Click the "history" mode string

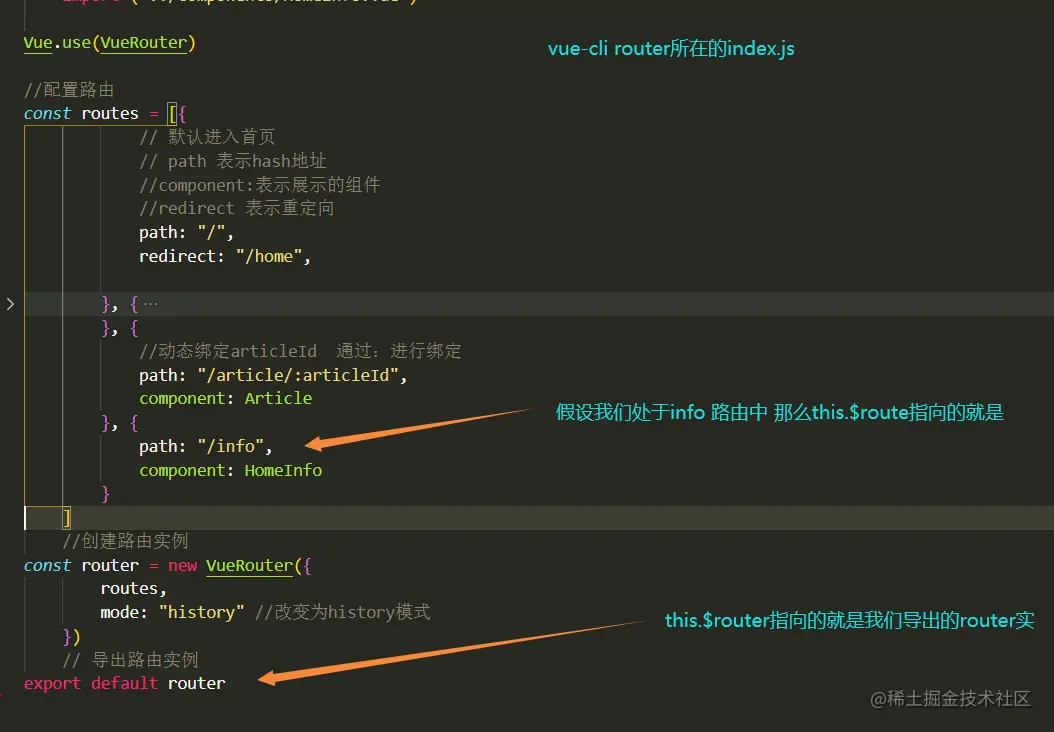(x=201, y=612)
